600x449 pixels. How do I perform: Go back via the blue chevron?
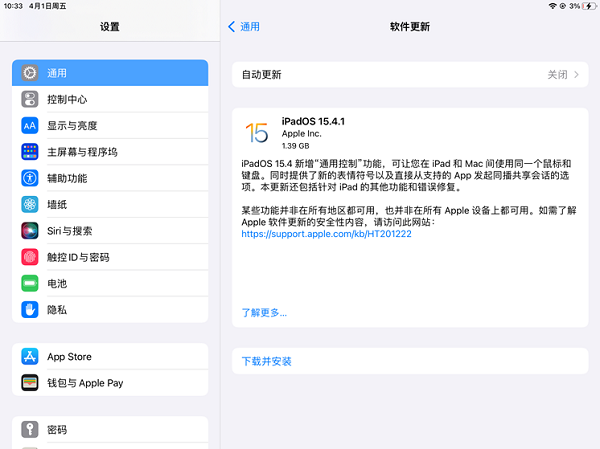pyautogui.click(x=232, y=26)
